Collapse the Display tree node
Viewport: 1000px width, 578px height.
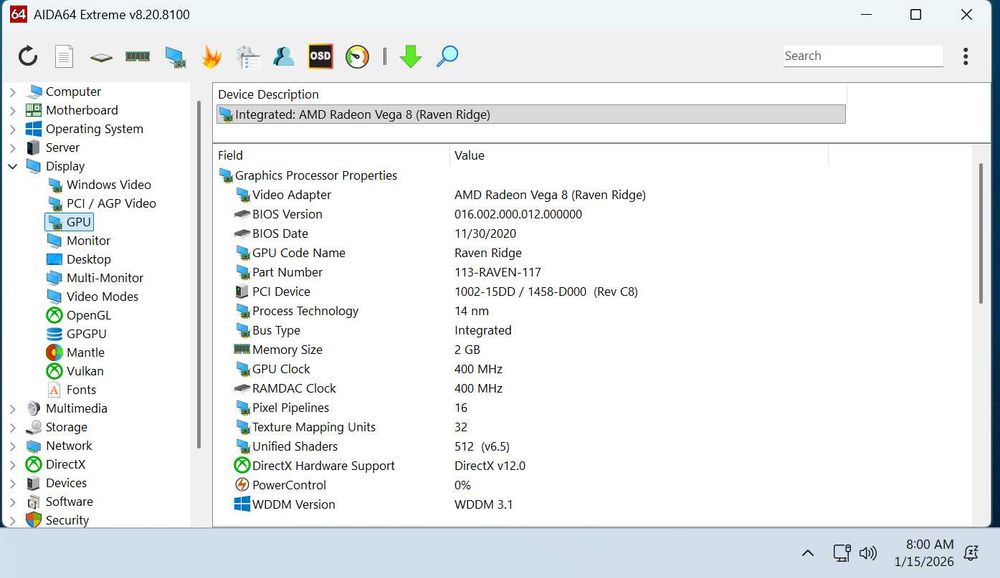pyautogui.click(x=12, y=166)
